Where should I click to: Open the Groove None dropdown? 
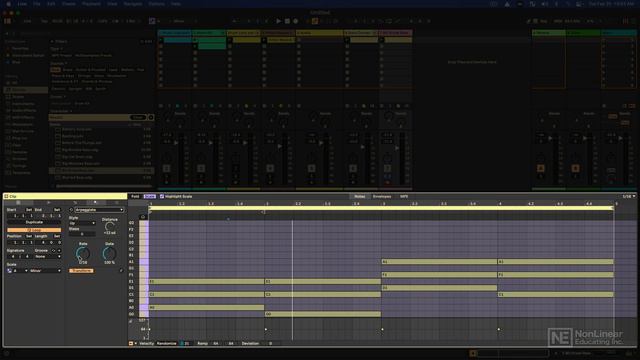tap(48, 256)
